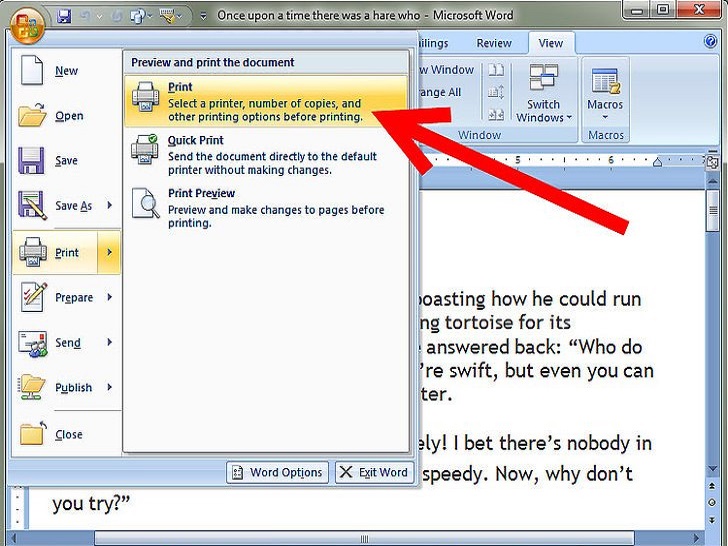Image resolution: width=728 pixels, height=546 pixels.
Task: Click the vertical scrollbar thumb
Action: coord(713,210)
